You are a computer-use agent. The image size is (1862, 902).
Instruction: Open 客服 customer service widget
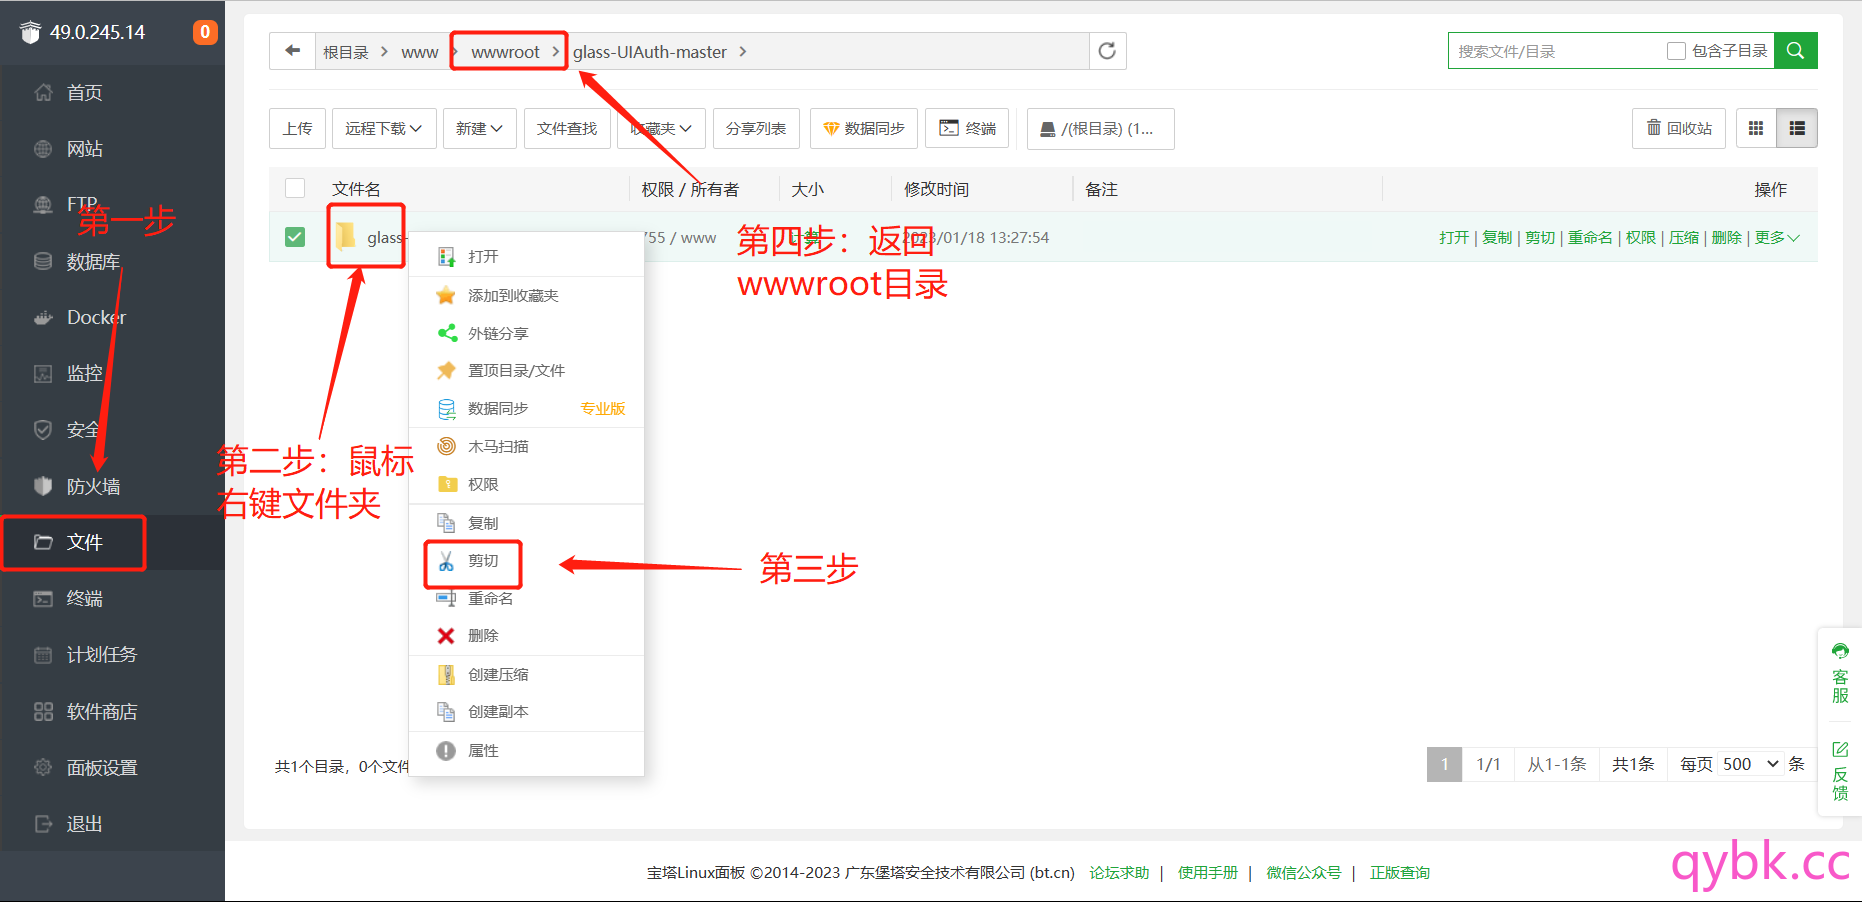(1840, 674)
